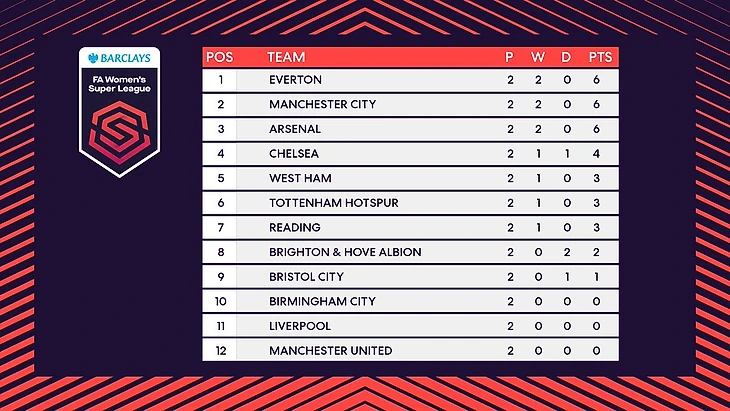This screenshot has width=730, height=411.
Task: Click the W column header
Action: tap(537, 57)
